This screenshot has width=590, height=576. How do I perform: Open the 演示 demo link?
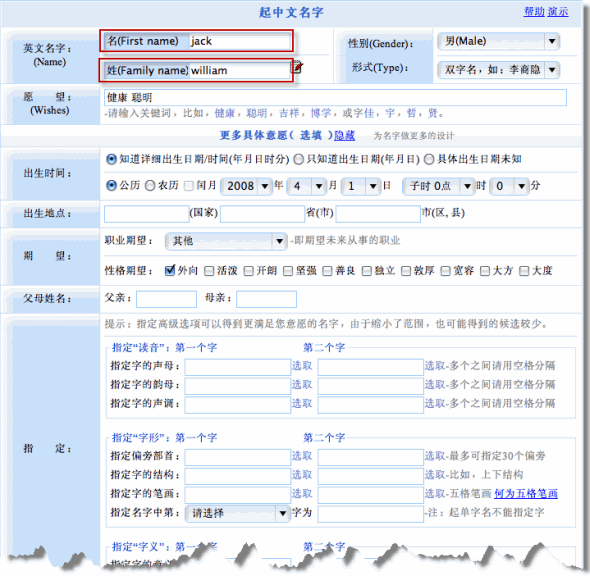tap(558, 12)
